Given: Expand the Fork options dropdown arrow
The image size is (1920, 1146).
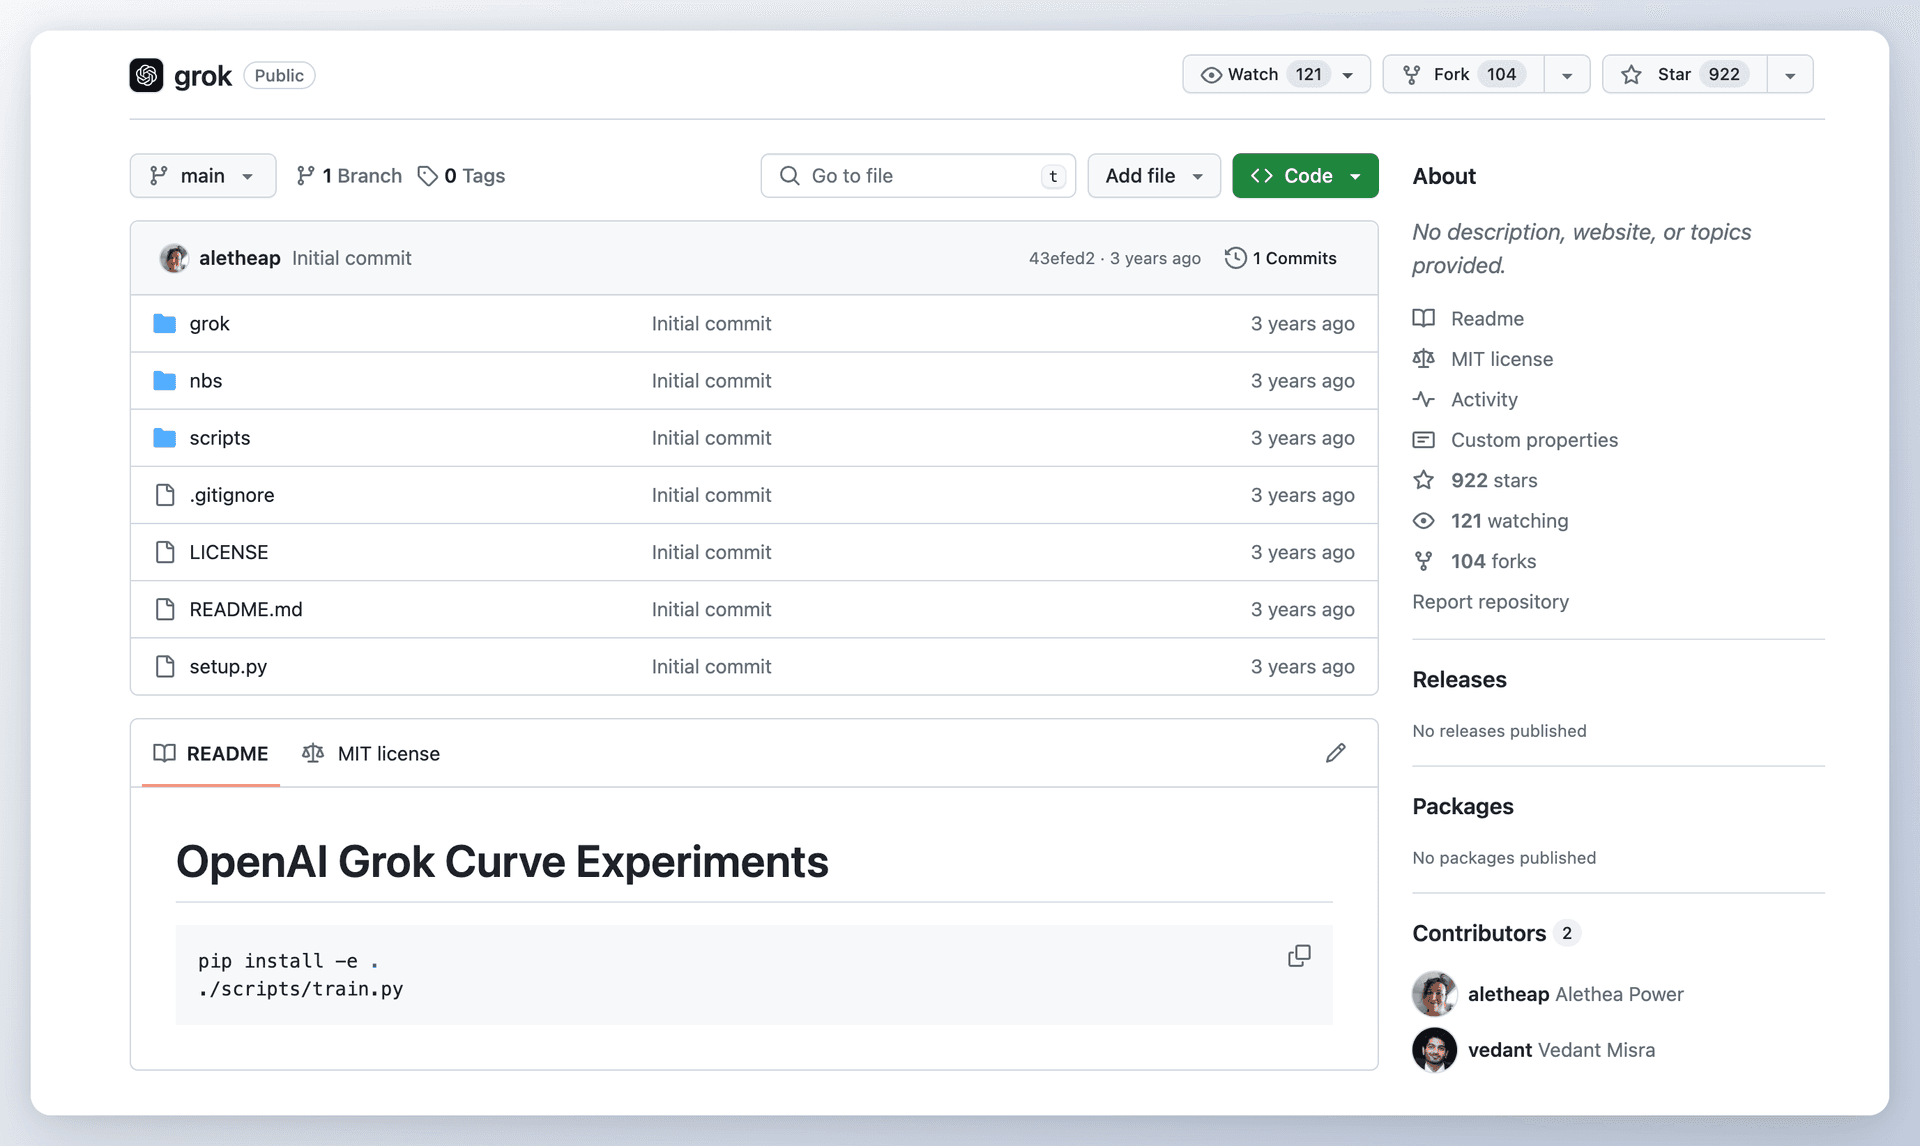Looking at the screenshot, I should 1567,75.
